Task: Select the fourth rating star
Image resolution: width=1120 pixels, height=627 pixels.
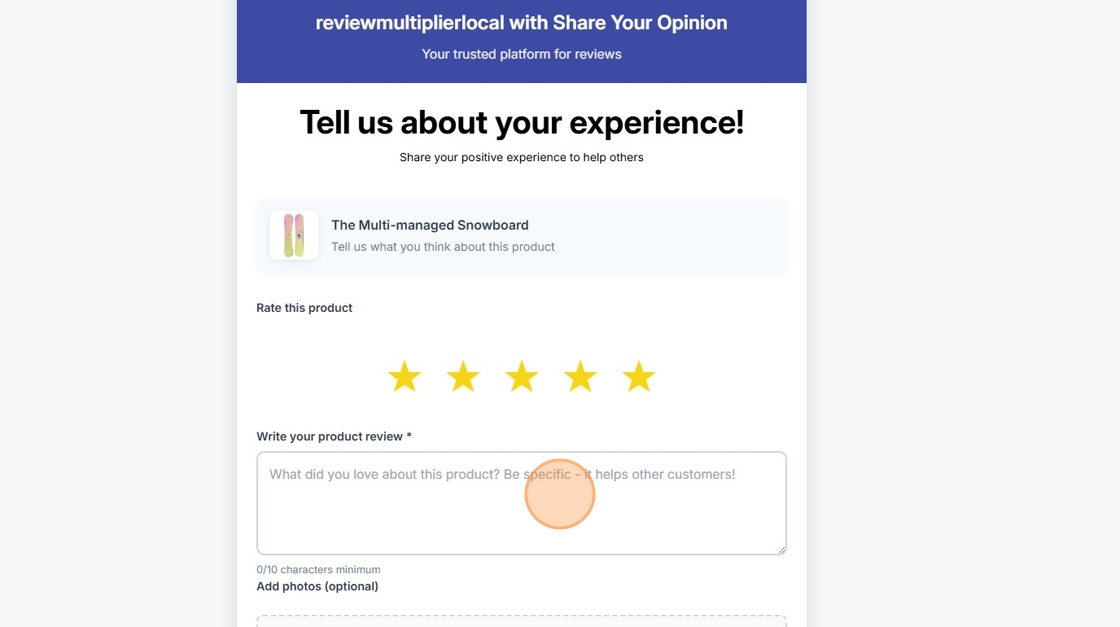Action: [x=580, y=377]
